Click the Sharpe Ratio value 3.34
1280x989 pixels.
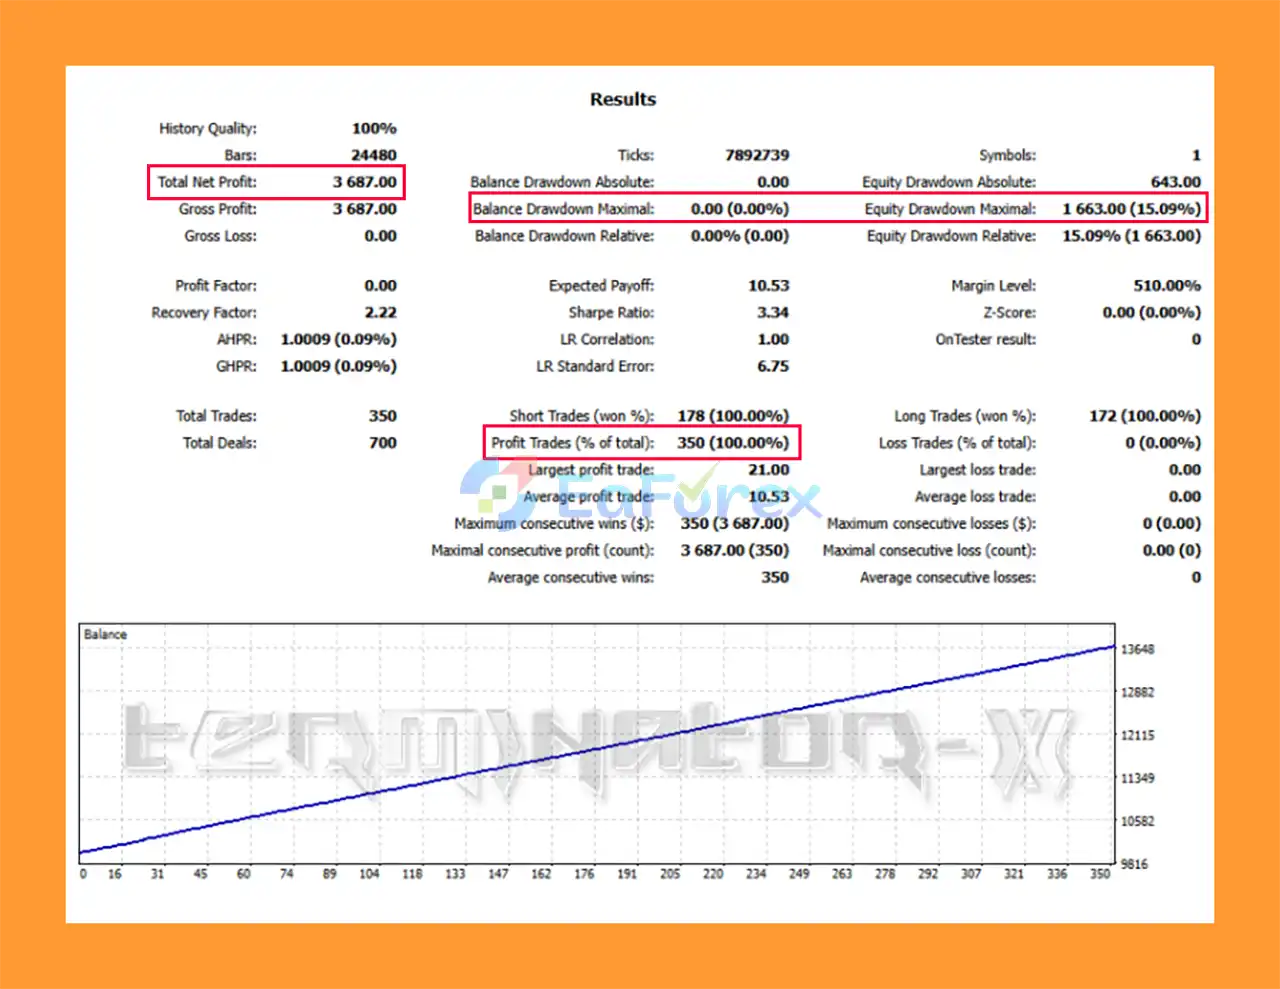click(772, 313)
